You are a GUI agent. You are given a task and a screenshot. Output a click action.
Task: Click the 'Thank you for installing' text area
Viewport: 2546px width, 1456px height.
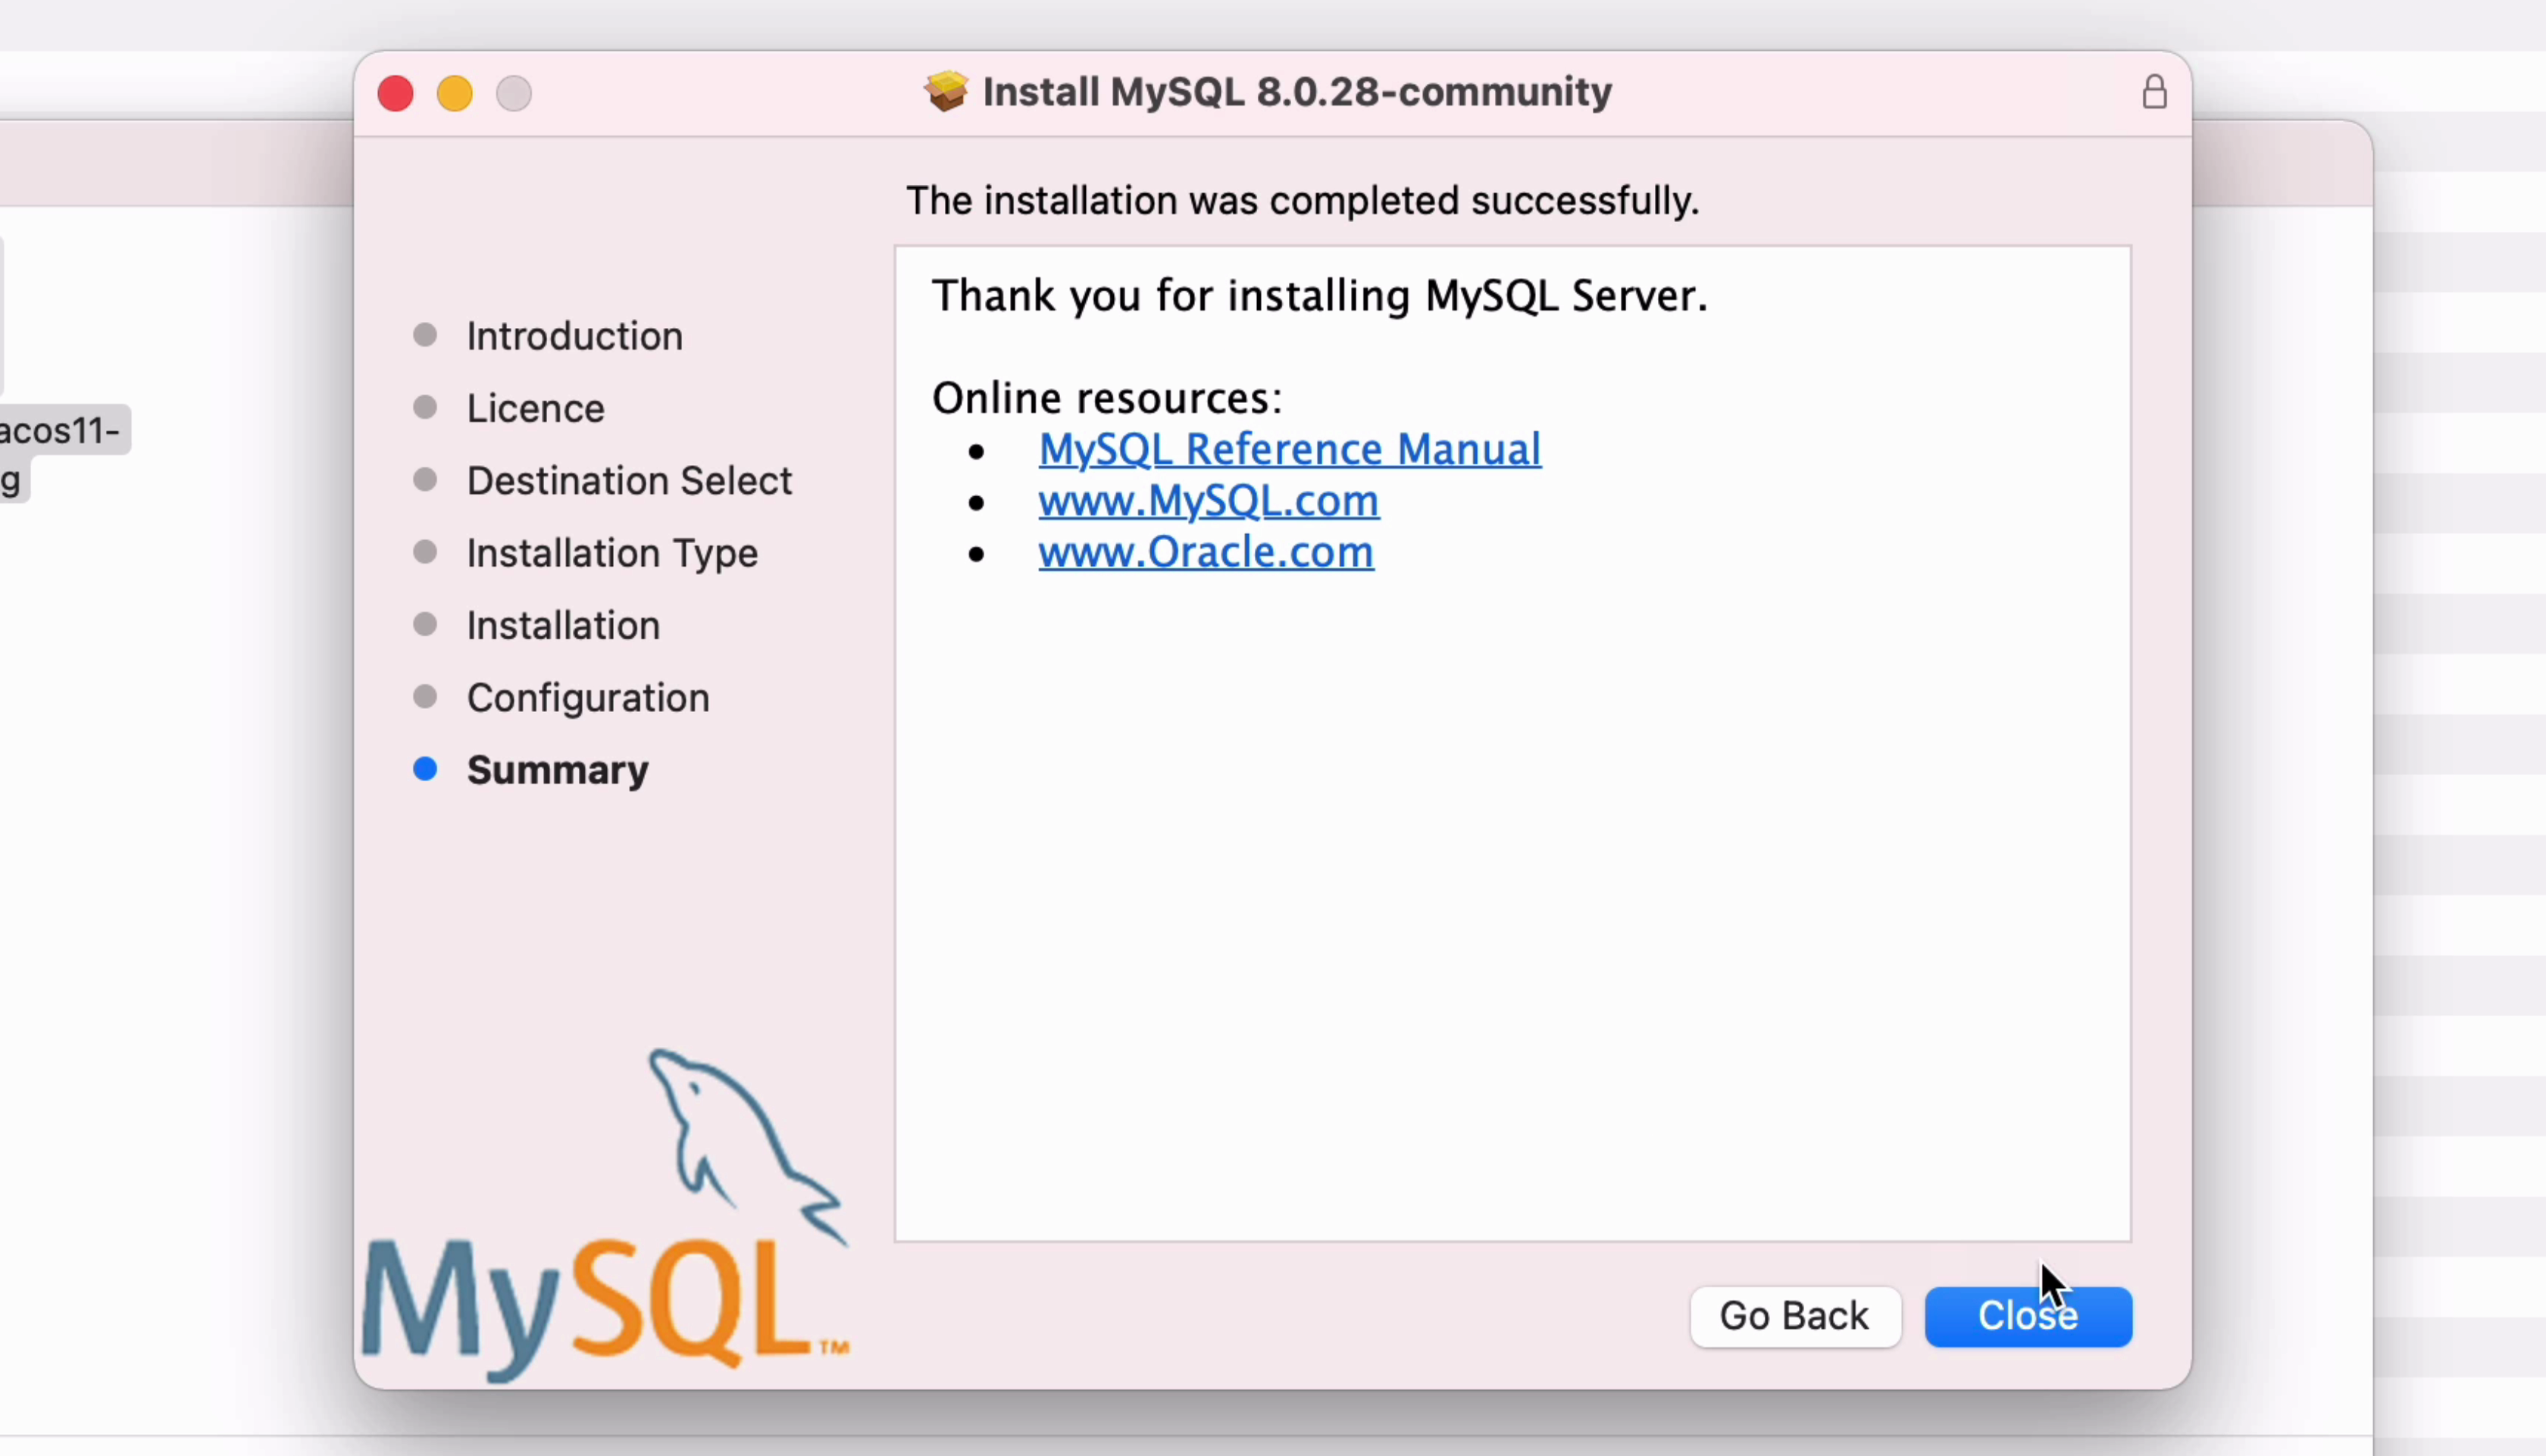(1318, 296)
